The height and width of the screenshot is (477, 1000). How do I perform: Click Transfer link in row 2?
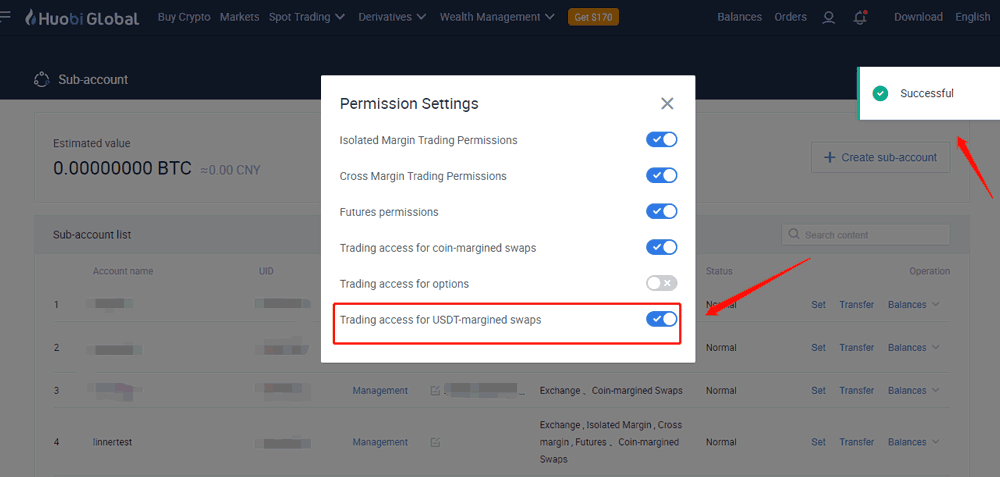857,348
